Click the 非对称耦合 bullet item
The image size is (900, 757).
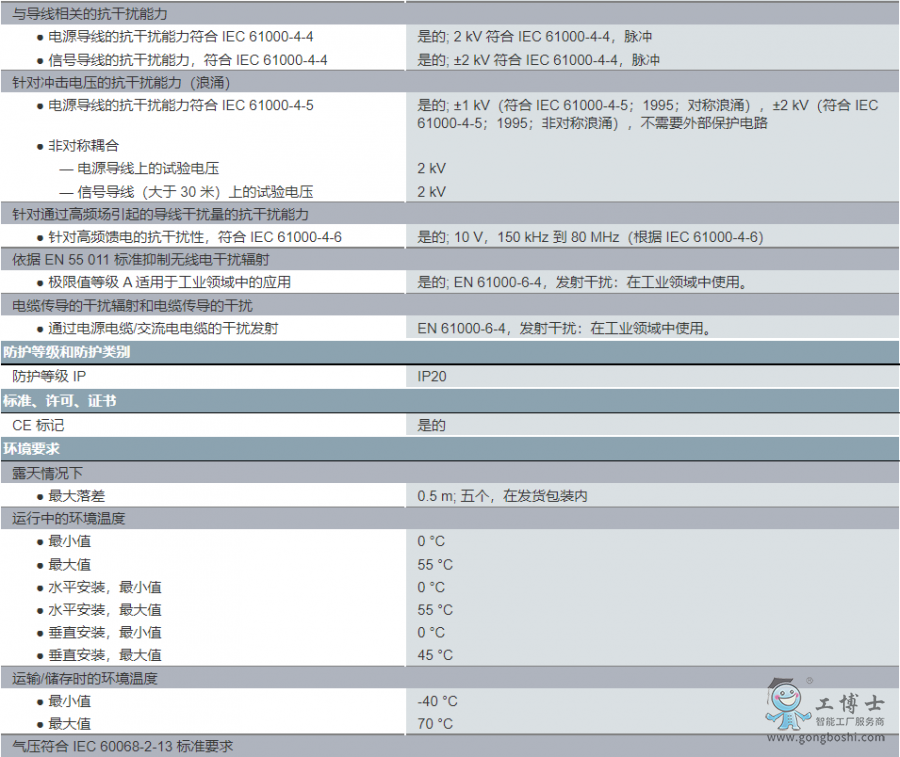(84, 145)
